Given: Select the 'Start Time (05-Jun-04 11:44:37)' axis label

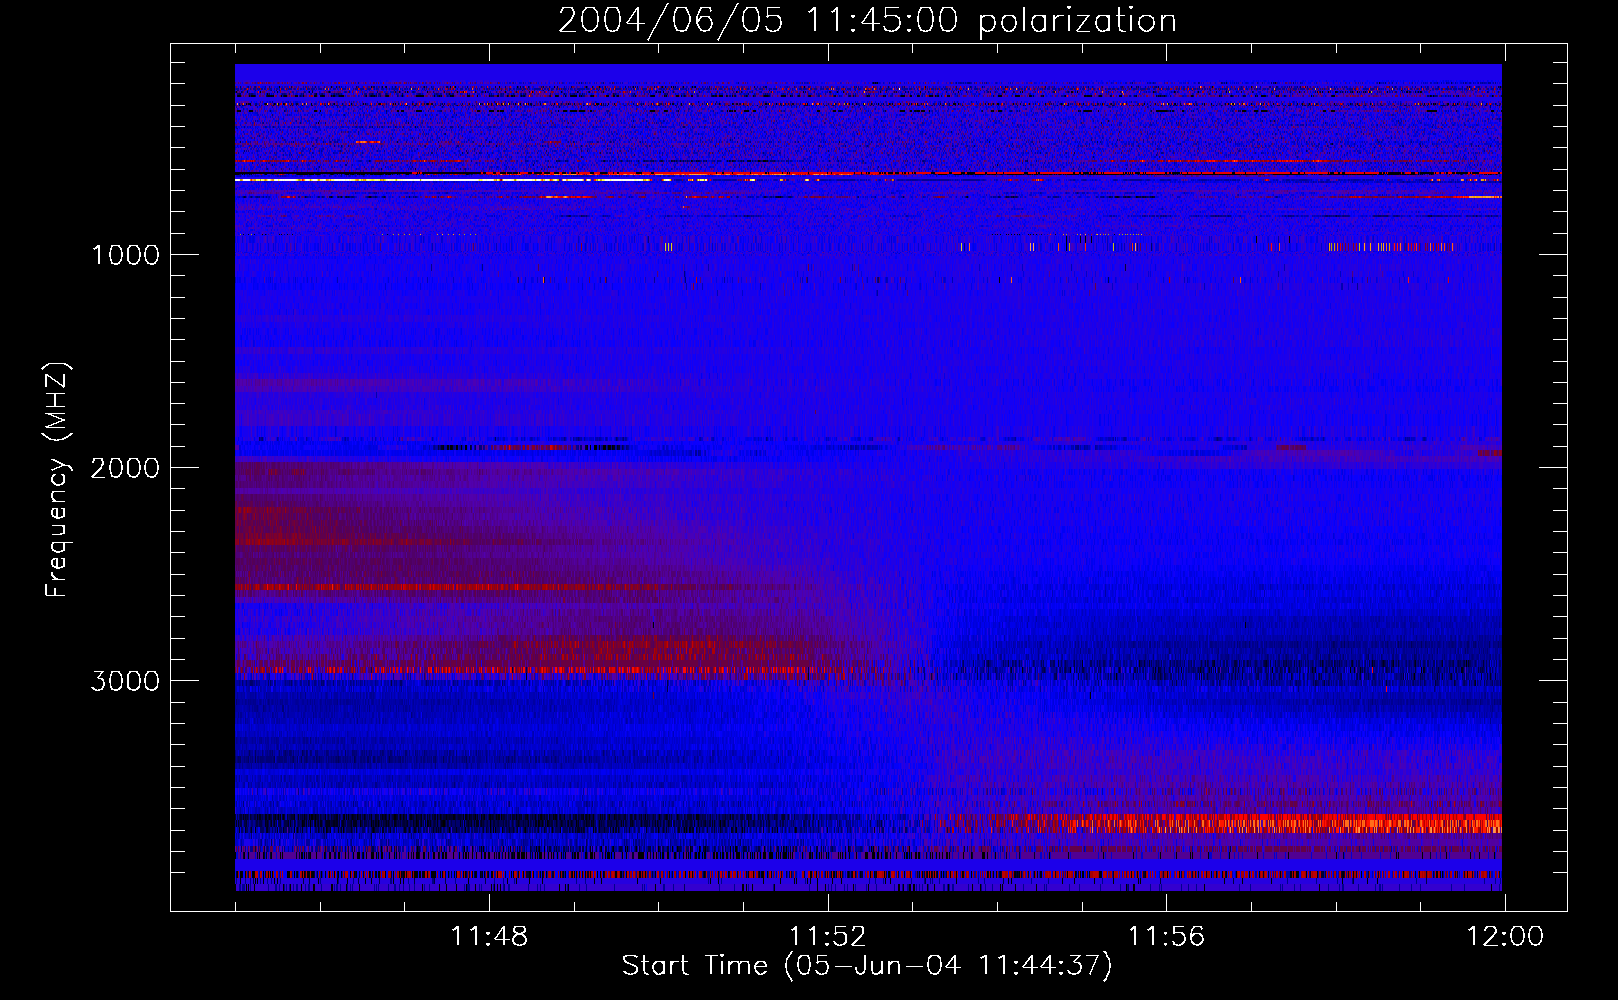Looking at the screenshot, I should tap(867, 966).
